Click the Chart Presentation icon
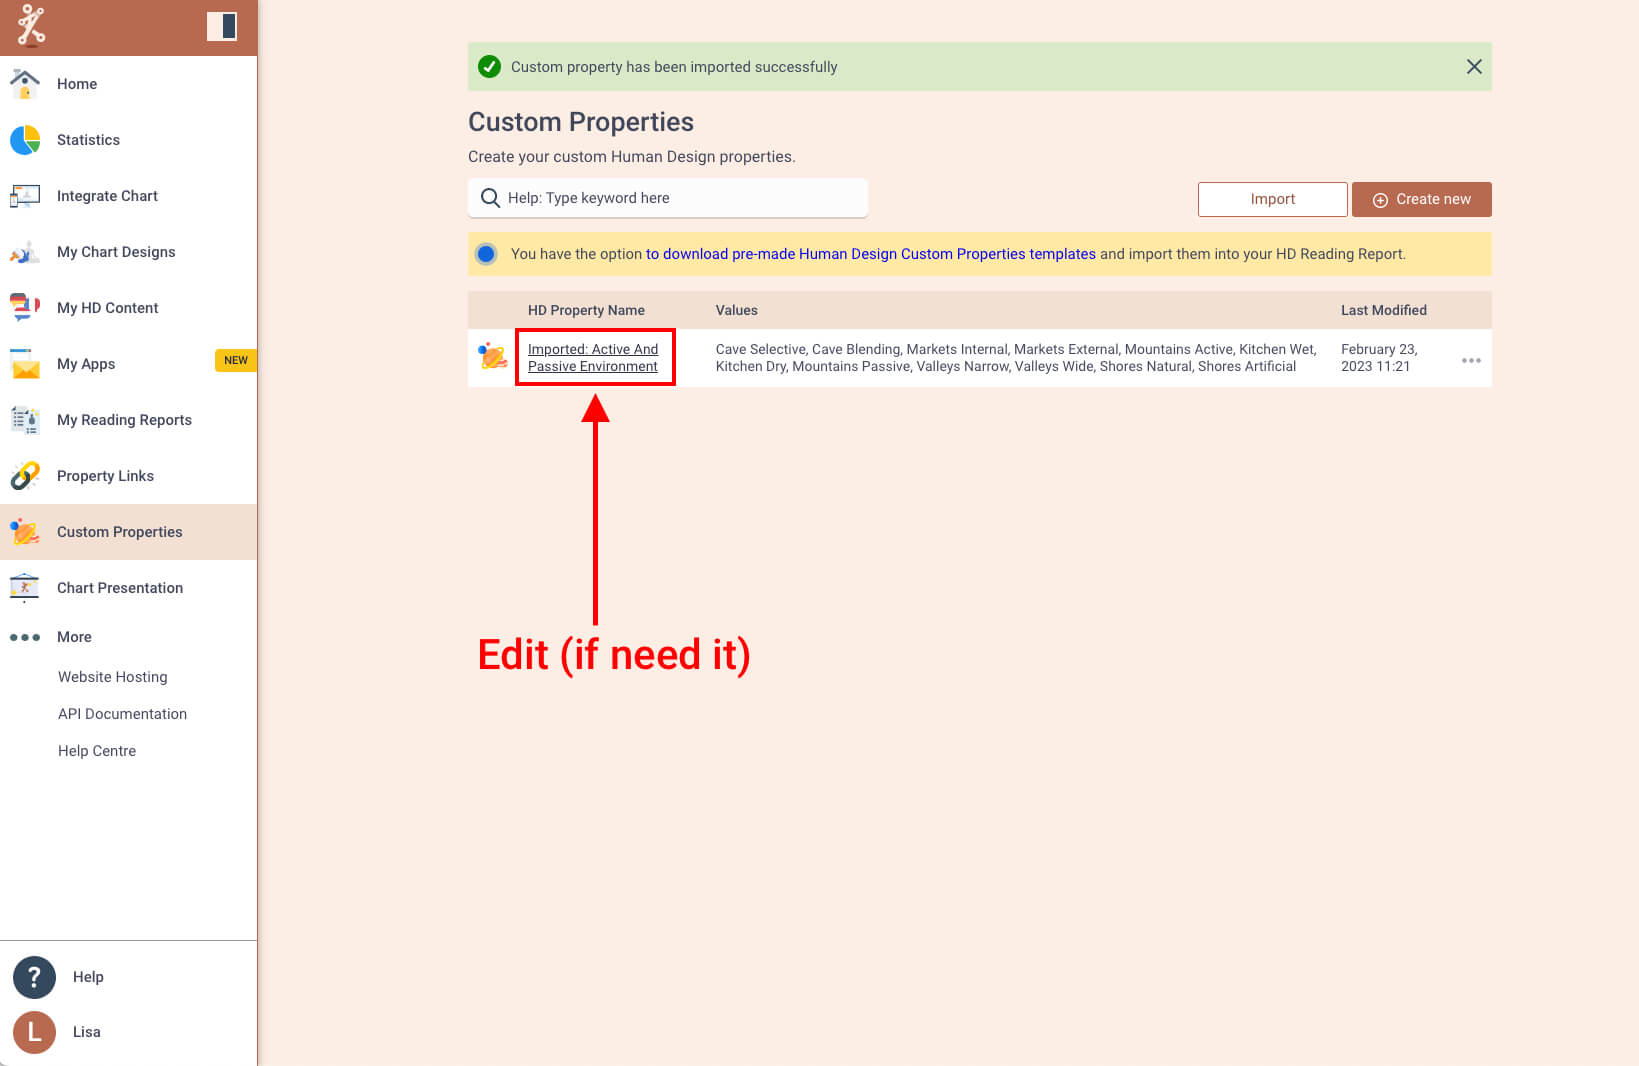The image size is (1639, 1066). pyautogui.click(x=25, y=588)
